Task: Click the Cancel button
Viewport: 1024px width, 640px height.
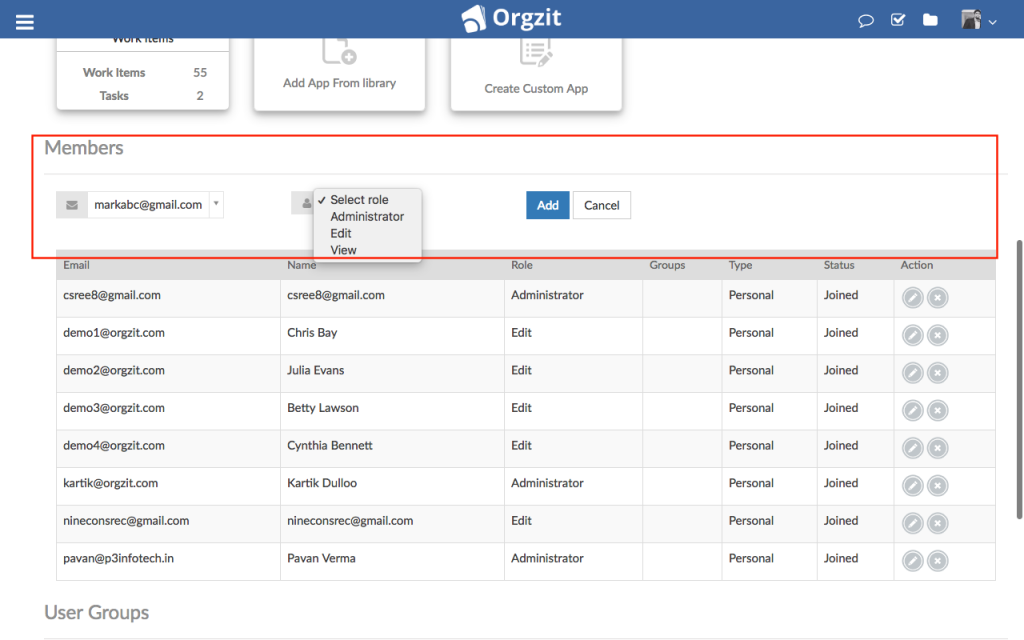Action: tap(601, 204)
